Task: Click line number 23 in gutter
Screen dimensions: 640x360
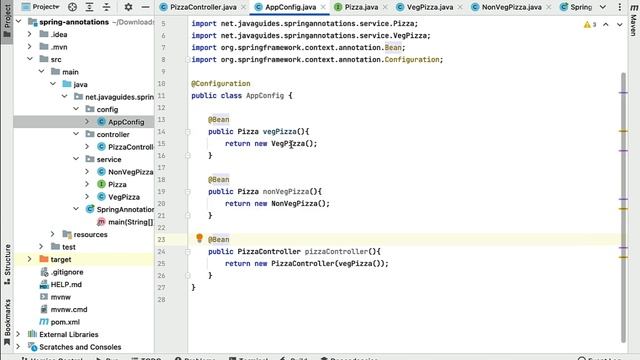Action: tap(161, 240)
